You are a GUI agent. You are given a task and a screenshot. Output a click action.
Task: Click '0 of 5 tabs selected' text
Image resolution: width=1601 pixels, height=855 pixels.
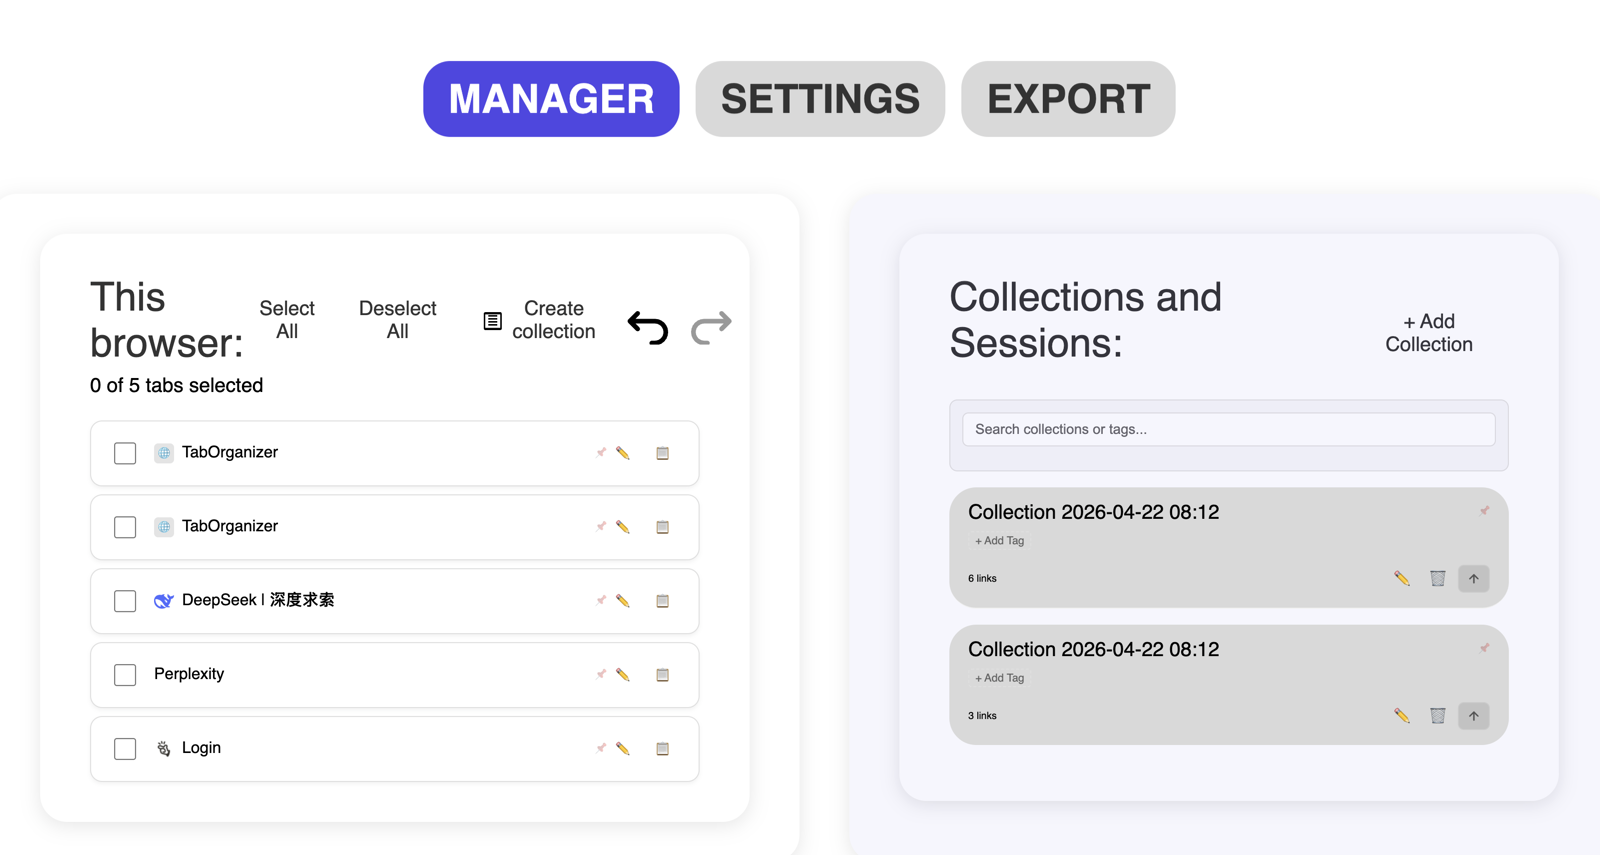(176, 386)
